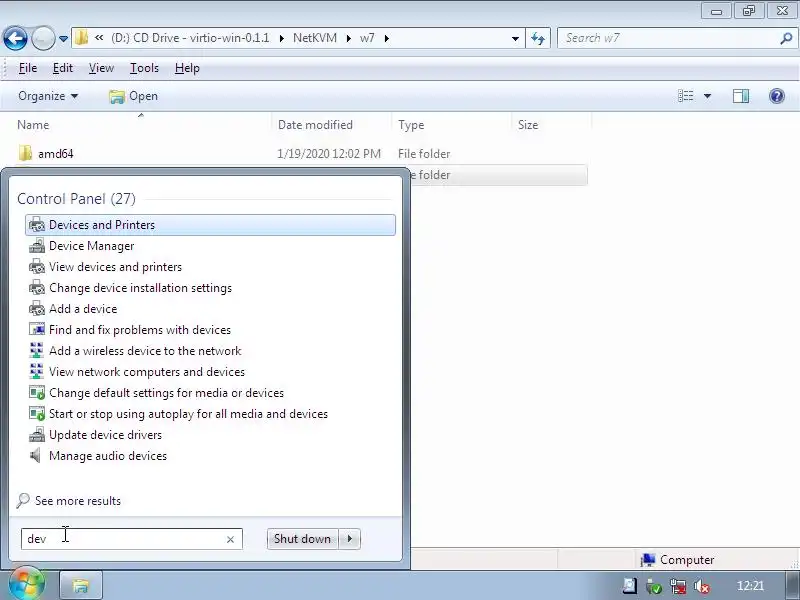Screen dimensions: 800x600
Task: Select the amd64 folder icon
Action: click(24, 153)
